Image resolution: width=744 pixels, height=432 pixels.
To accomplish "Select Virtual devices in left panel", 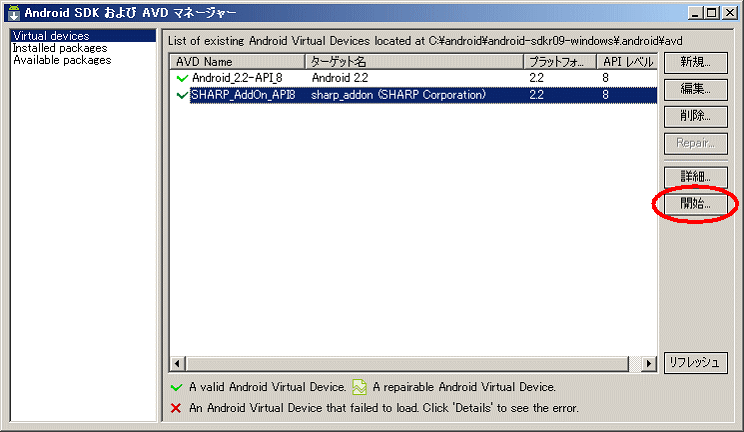I will pos(83,36).
